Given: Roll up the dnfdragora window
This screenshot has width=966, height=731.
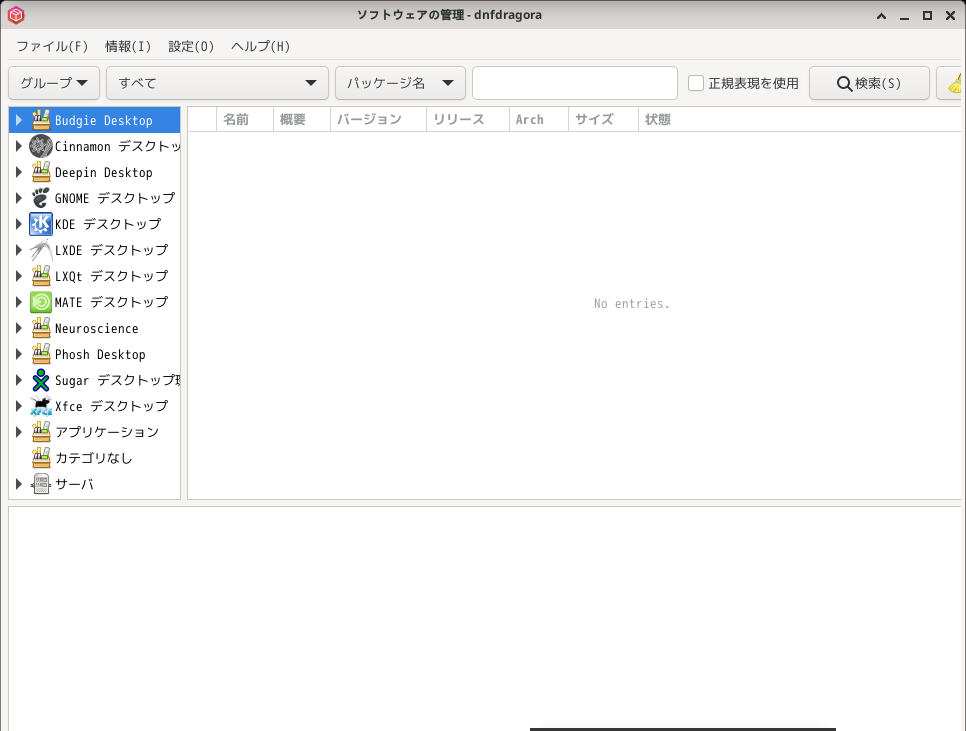Looking at the screenshot, I should coord(882,15).
